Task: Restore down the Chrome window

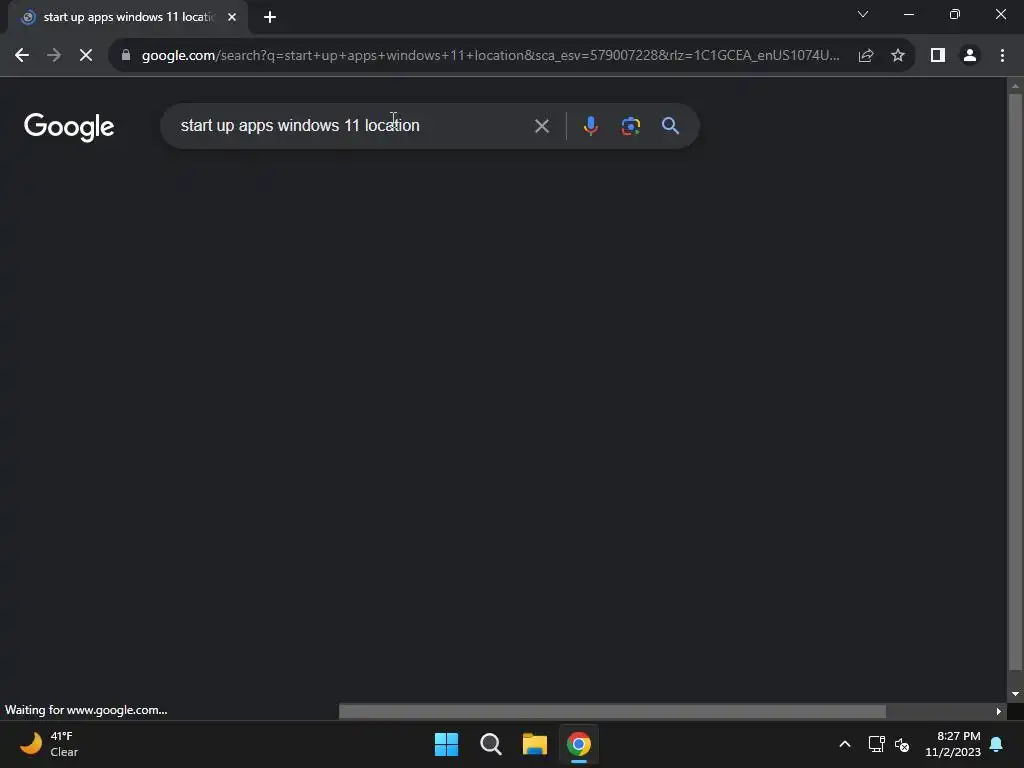Action: click(x=955, y=14)
